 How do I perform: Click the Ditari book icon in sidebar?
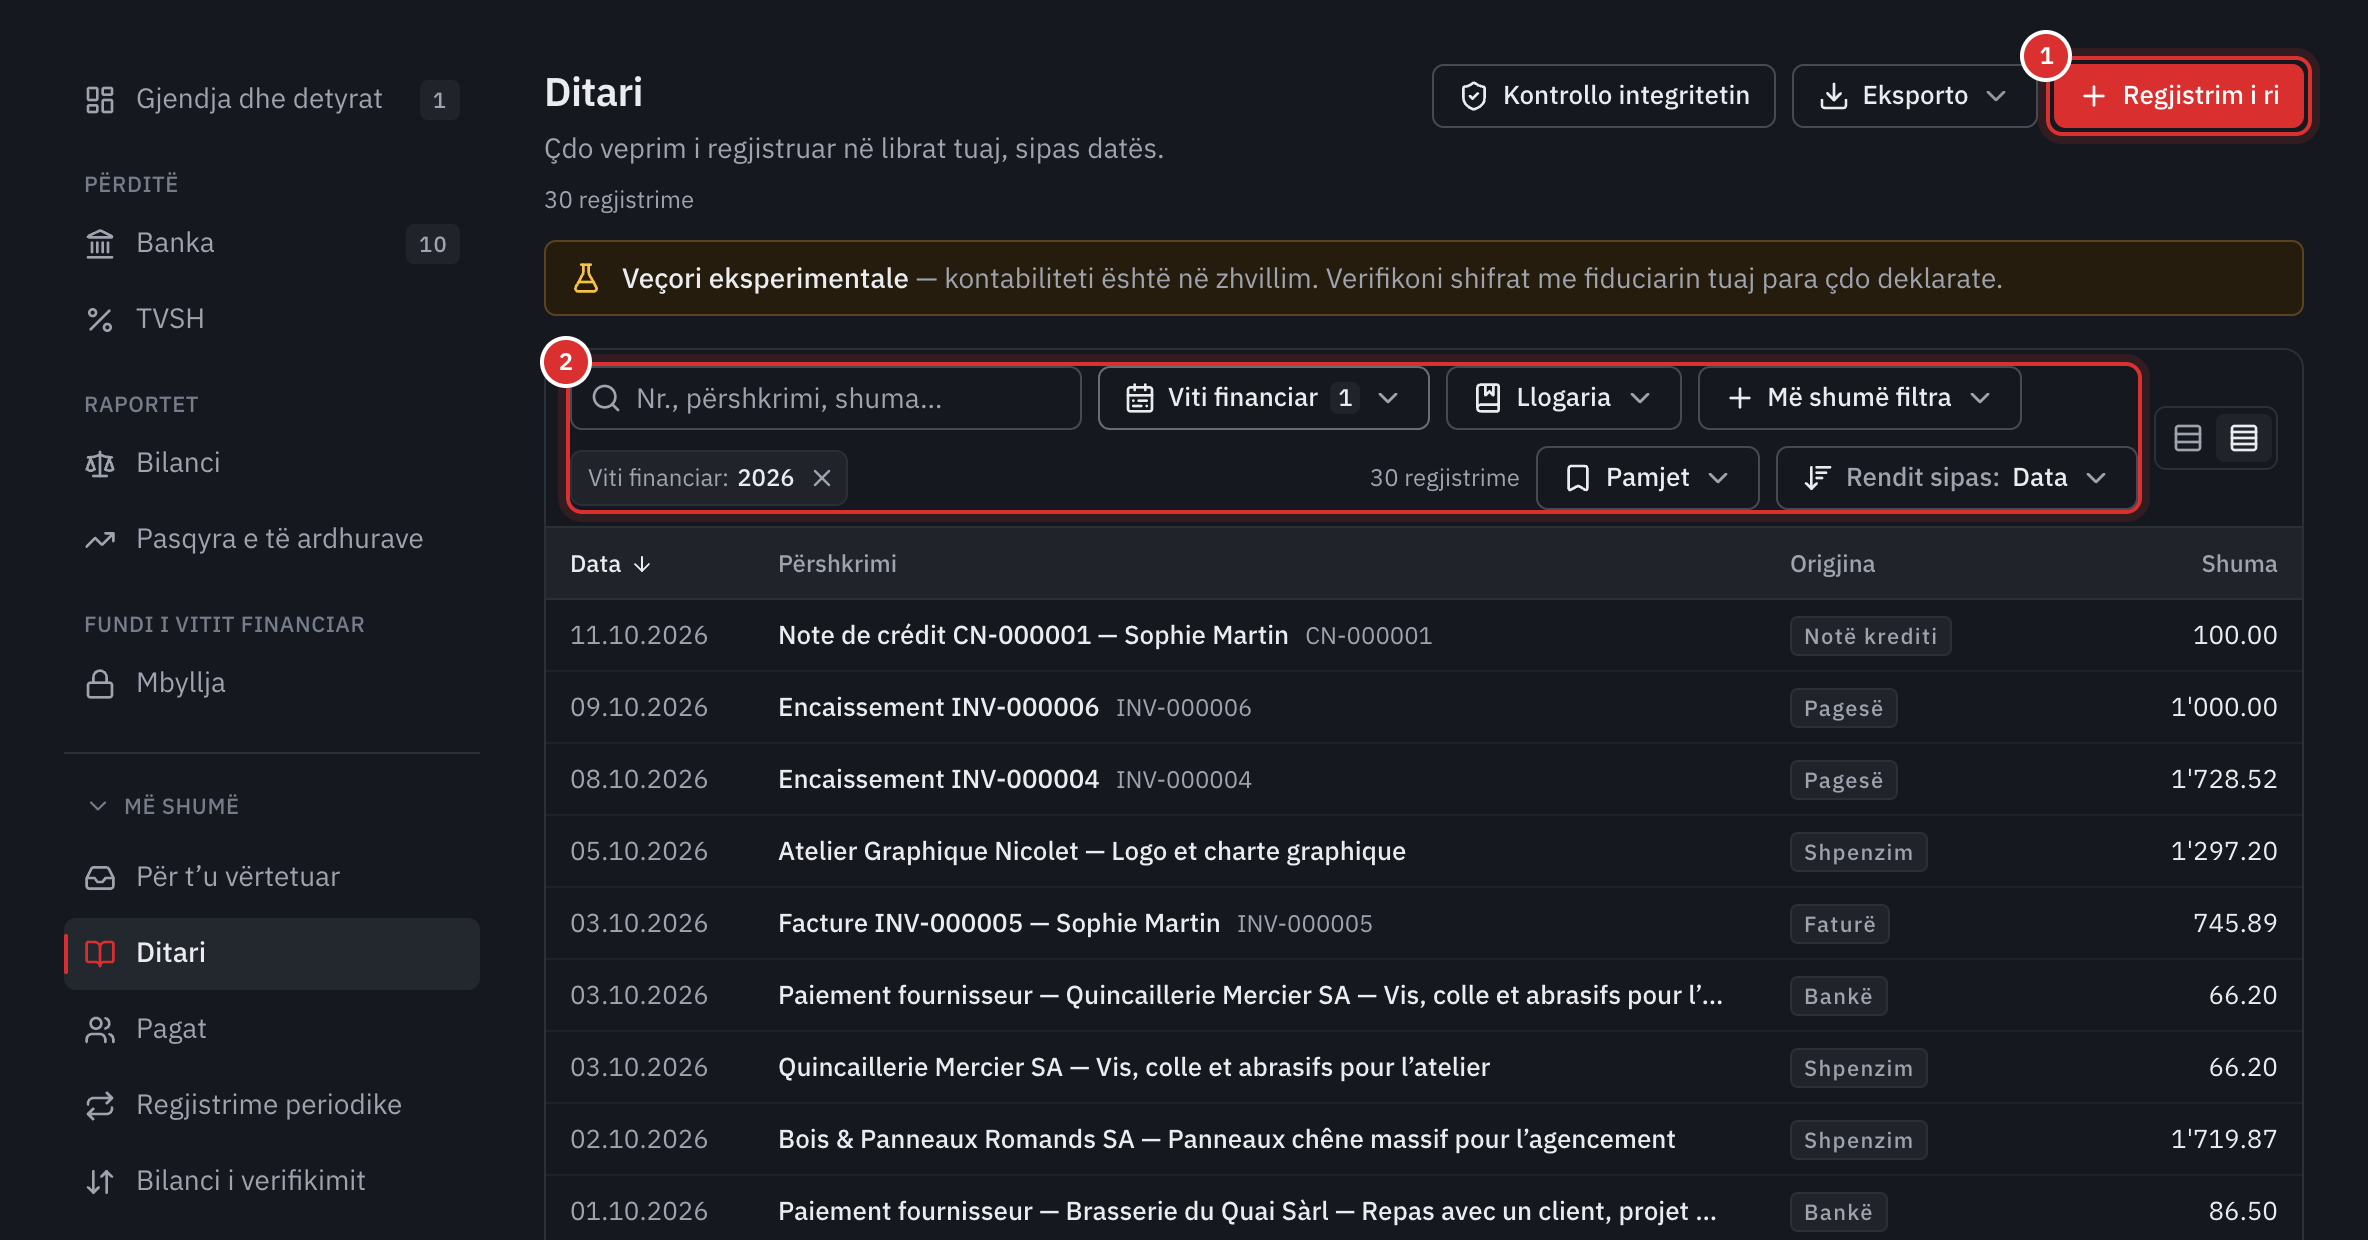click(100, 953)
